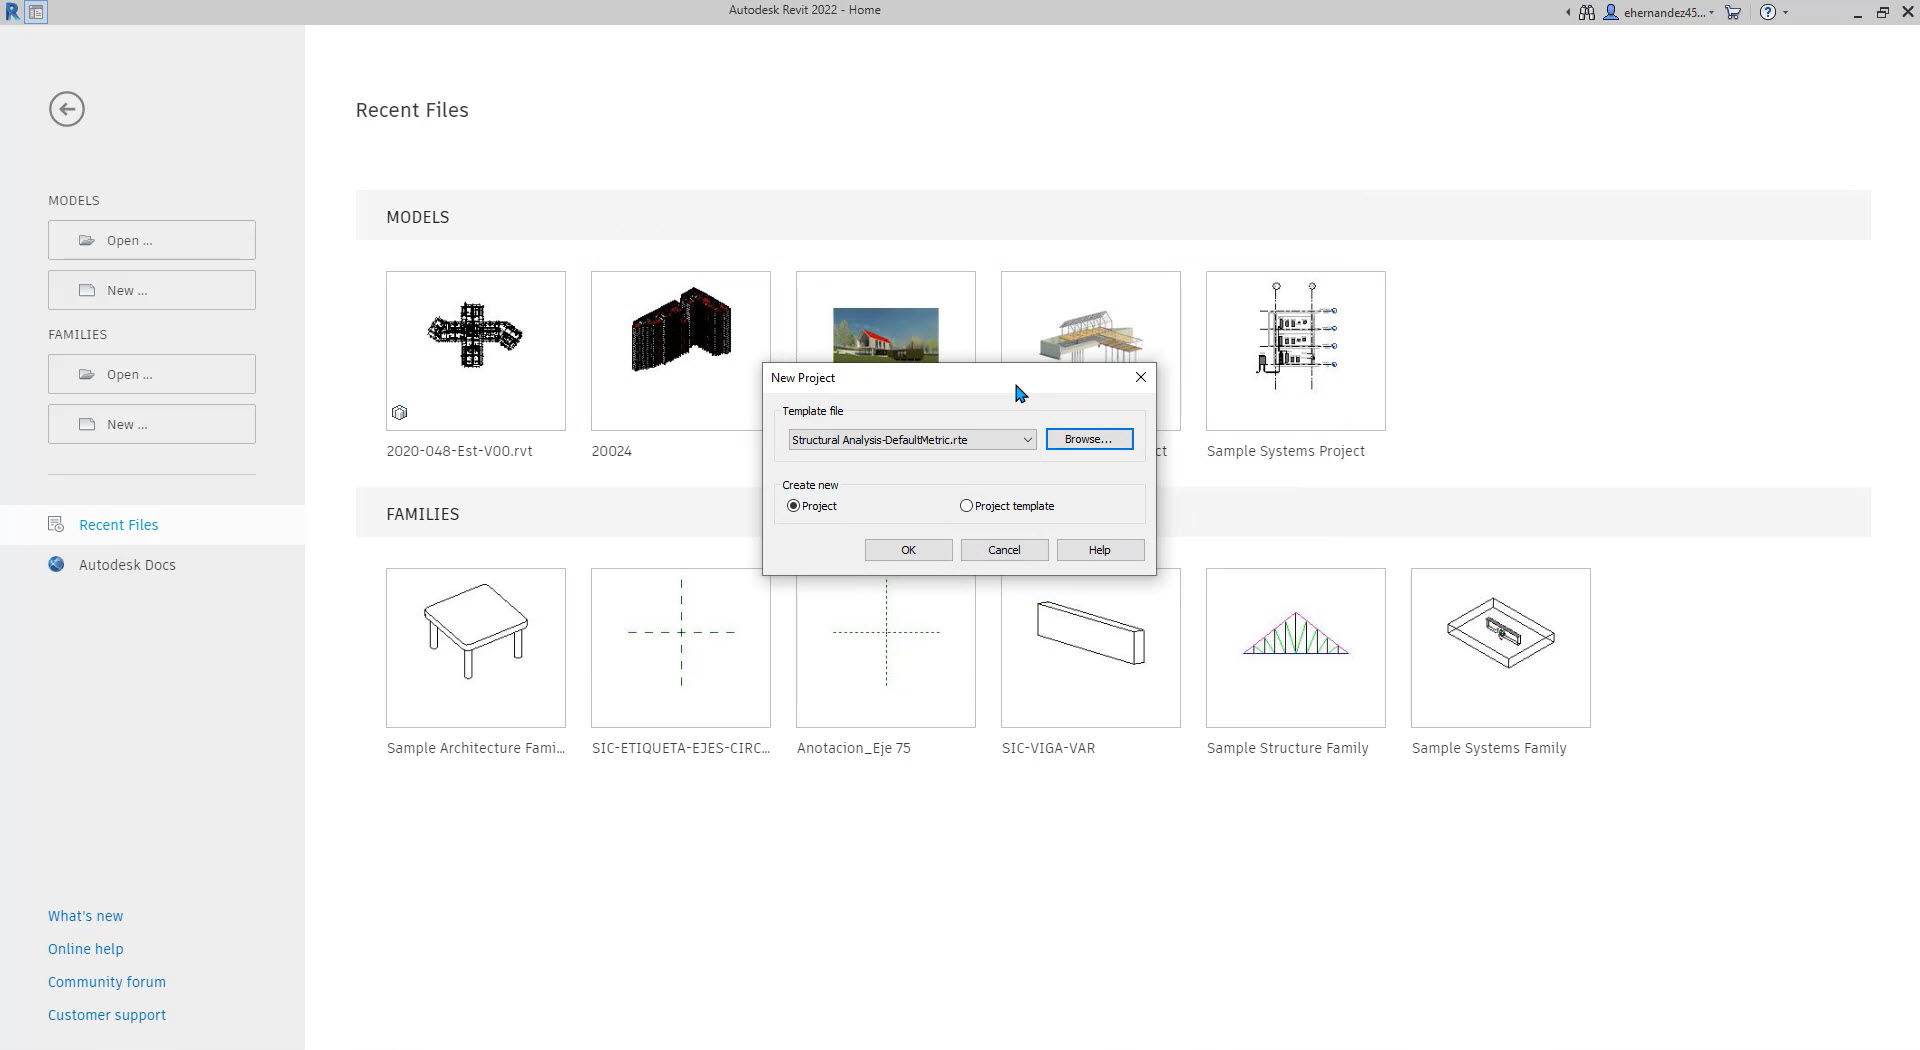Screen dimensions: 1920x1050
Task: Click the Browse... button
Action: click(x=1089, y=439)
